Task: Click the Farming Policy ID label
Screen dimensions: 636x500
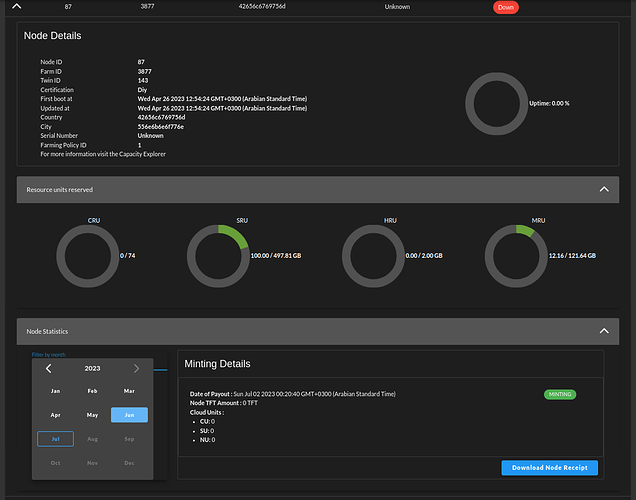Action: tap(63, 145)
